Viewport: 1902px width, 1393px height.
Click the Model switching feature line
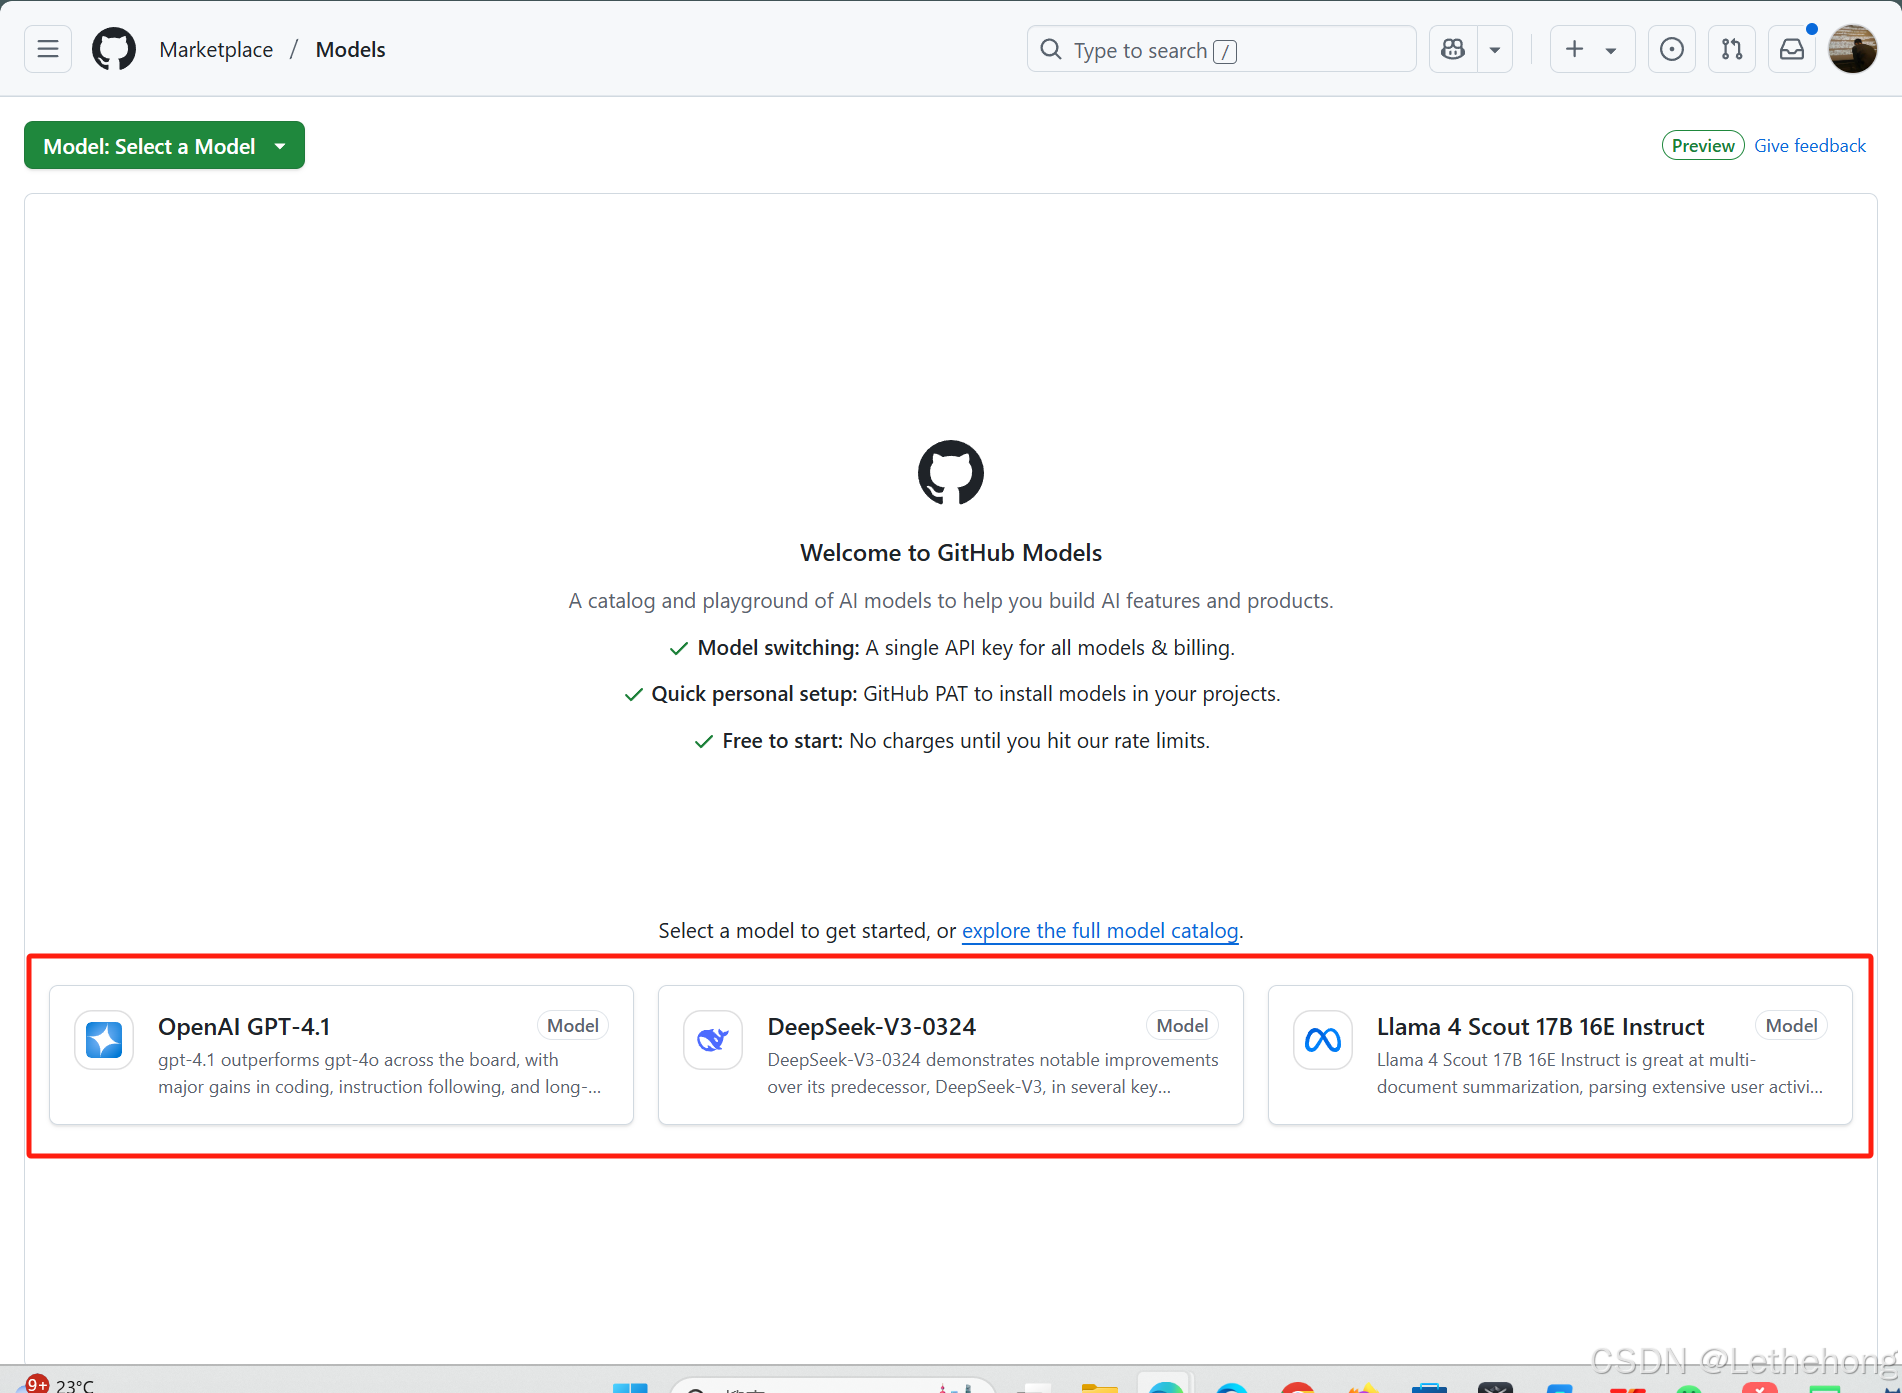click(951, 648)
